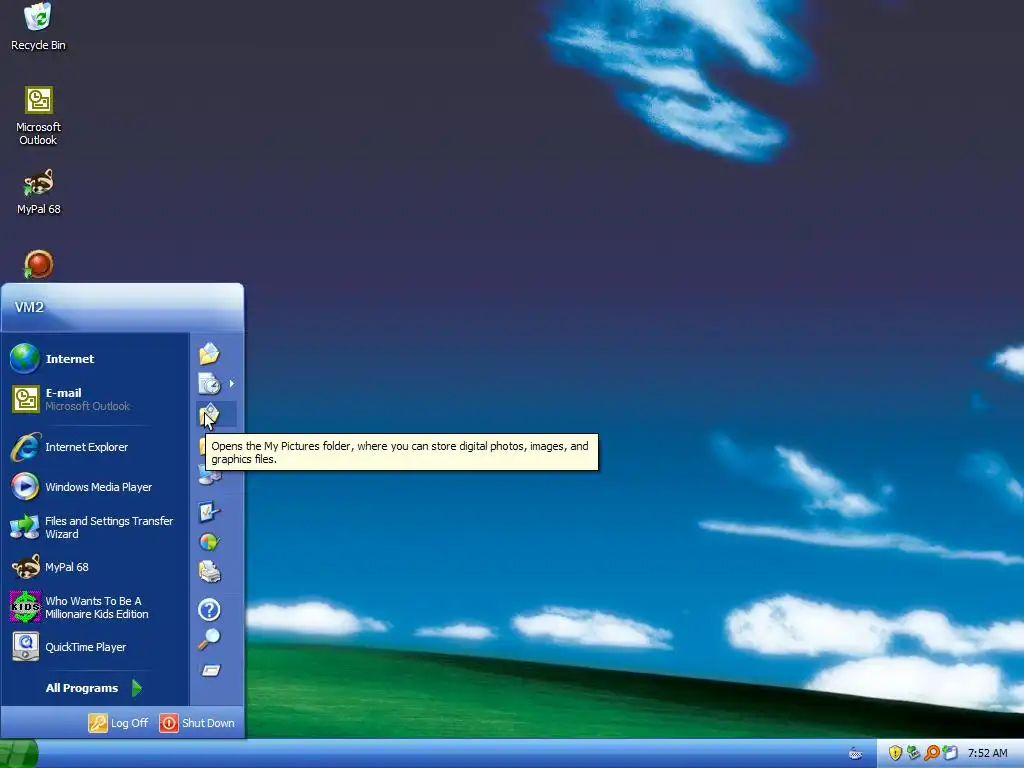Open My Recent Documents clock icon
Viewport: 1024px width, 768px height.
coord(210,384)
